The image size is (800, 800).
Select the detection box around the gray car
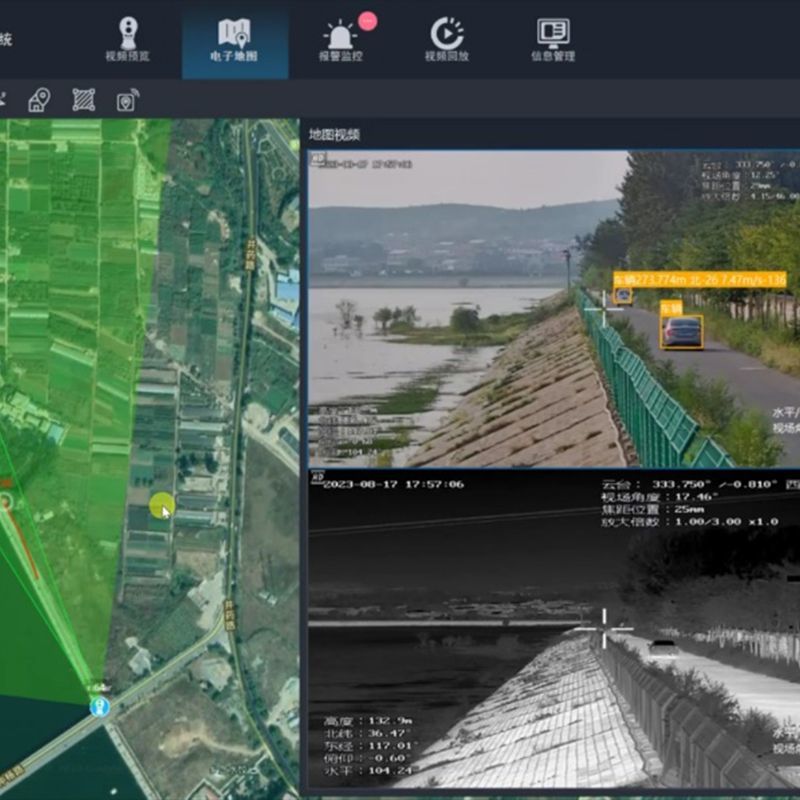coord(682,332)
